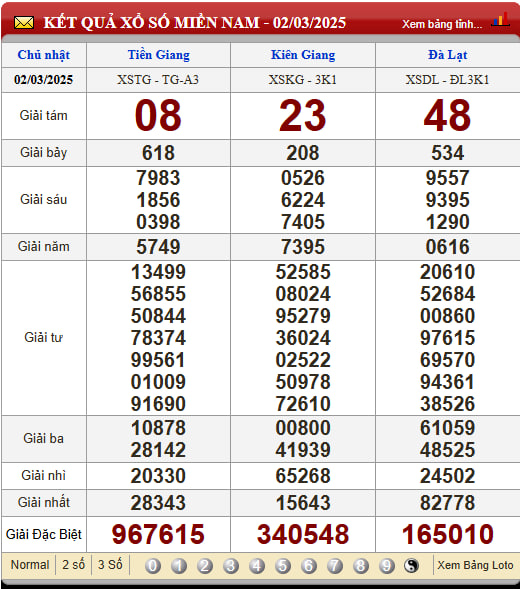Image resolution: width=520 pixels, height=589 pixels.
Task: Filter loto by digit 0 ball
Action: coord(153,566)
